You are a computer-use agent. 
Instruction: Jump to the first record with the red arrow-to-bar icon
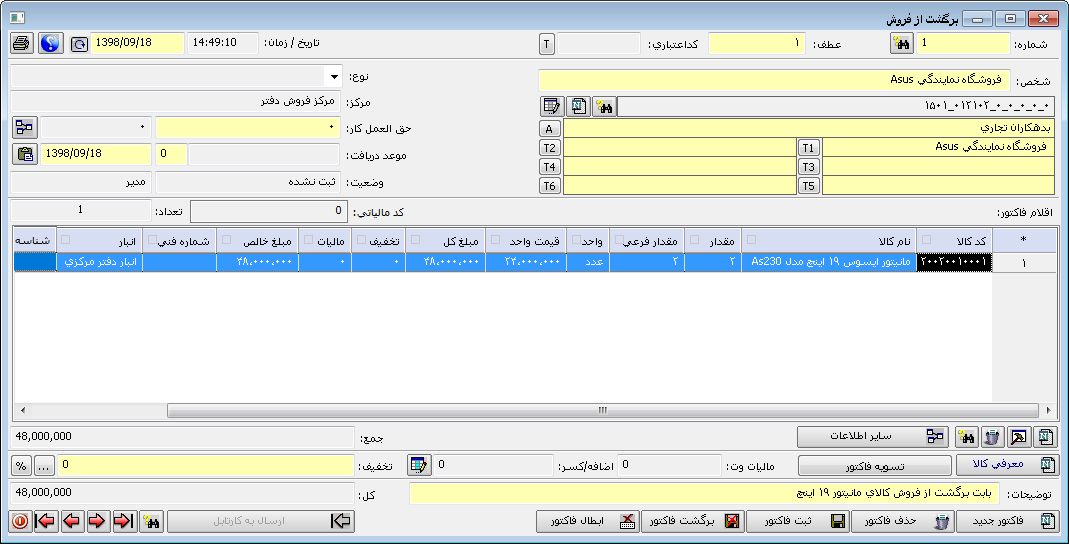click(x=46, y=521)
